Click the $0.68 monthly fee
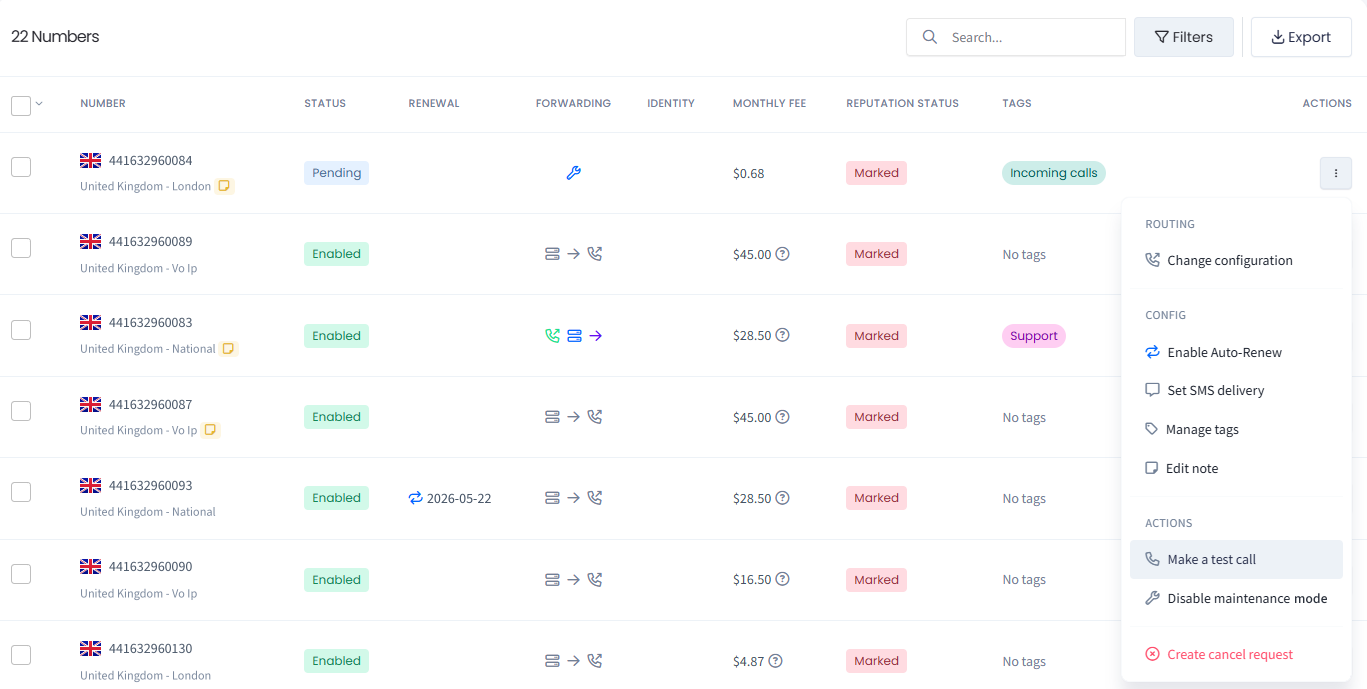 pyautogui.click(x=748, y=173)
